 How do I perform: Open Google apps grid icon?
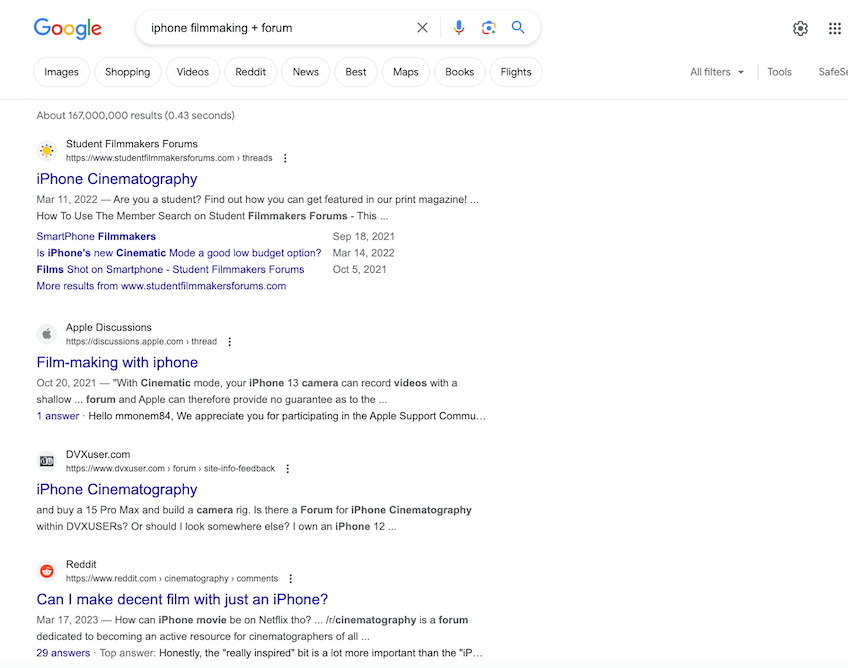(834, 28)
